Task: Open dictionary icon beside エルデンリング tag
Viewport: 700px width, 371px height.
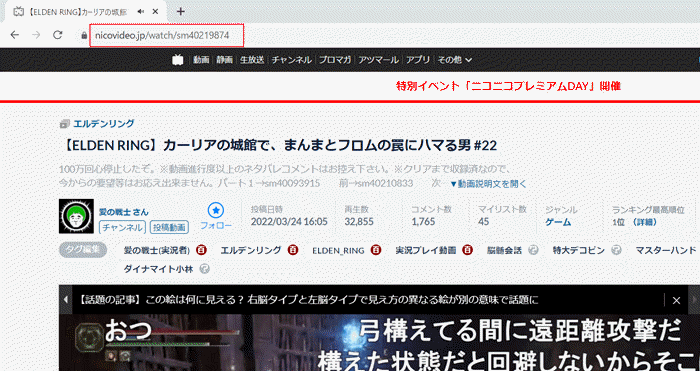Action: [293, 250]
